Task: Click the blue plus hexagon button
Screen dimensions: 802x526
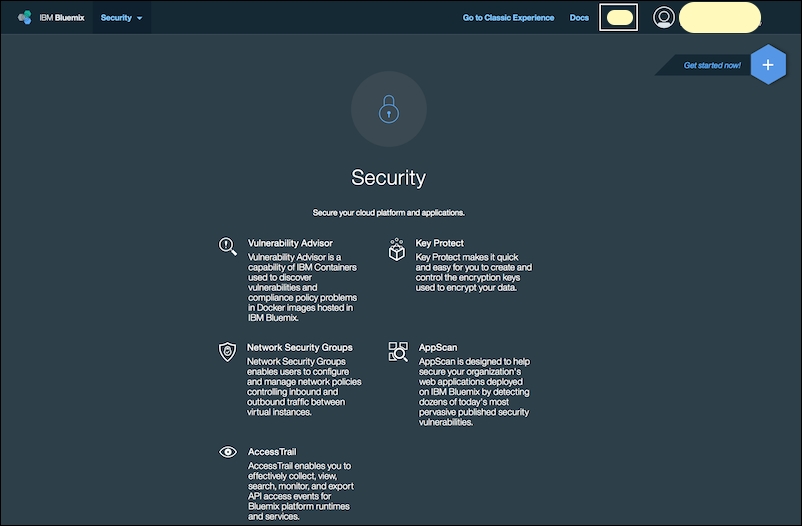Action: point(768,64)
